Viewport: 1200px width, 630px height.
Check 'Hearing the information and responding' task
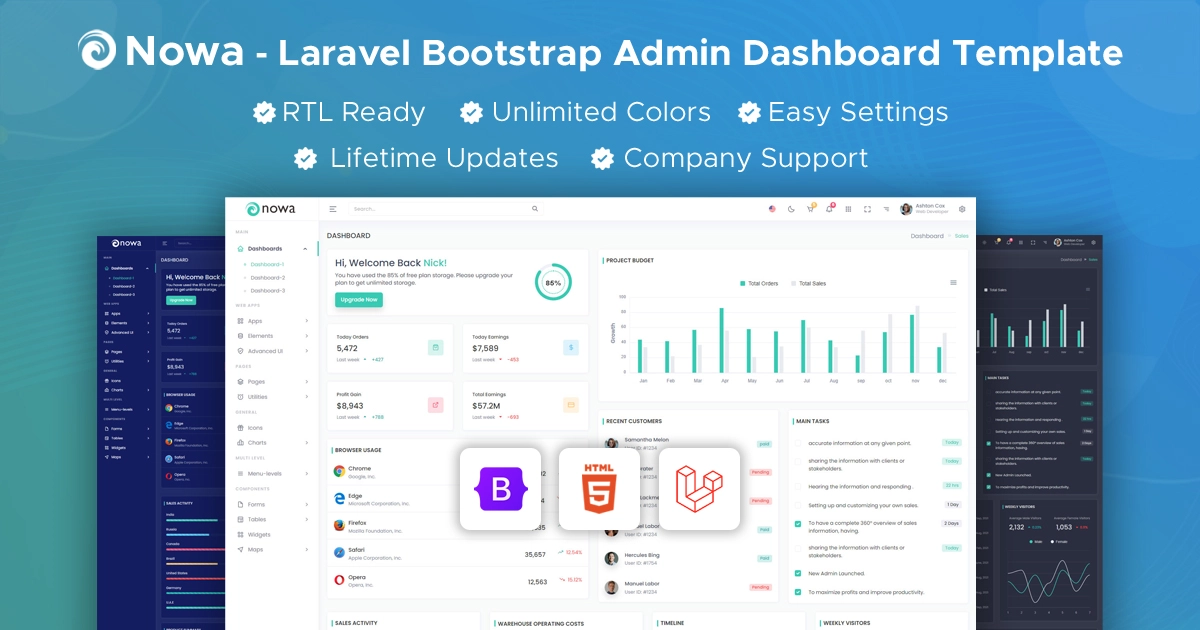click(798, 486)
